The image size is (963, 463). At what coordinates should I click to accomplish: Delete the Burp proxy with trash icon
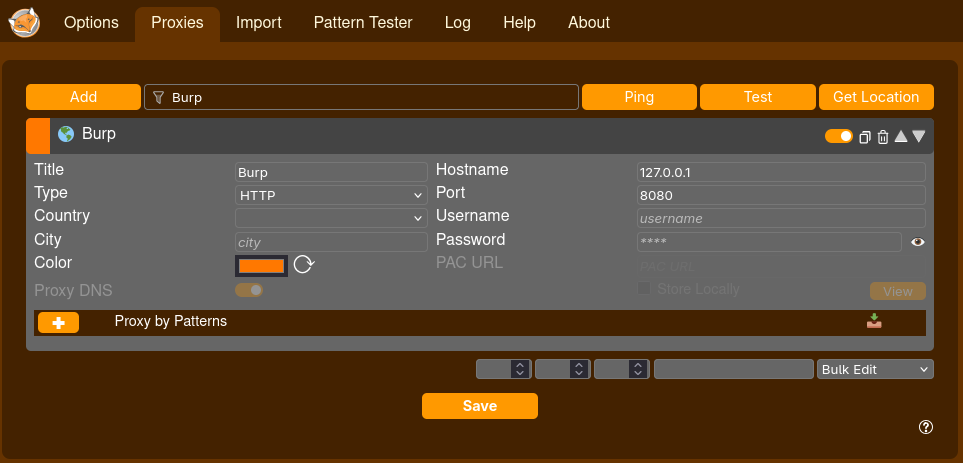coord(883,137)
